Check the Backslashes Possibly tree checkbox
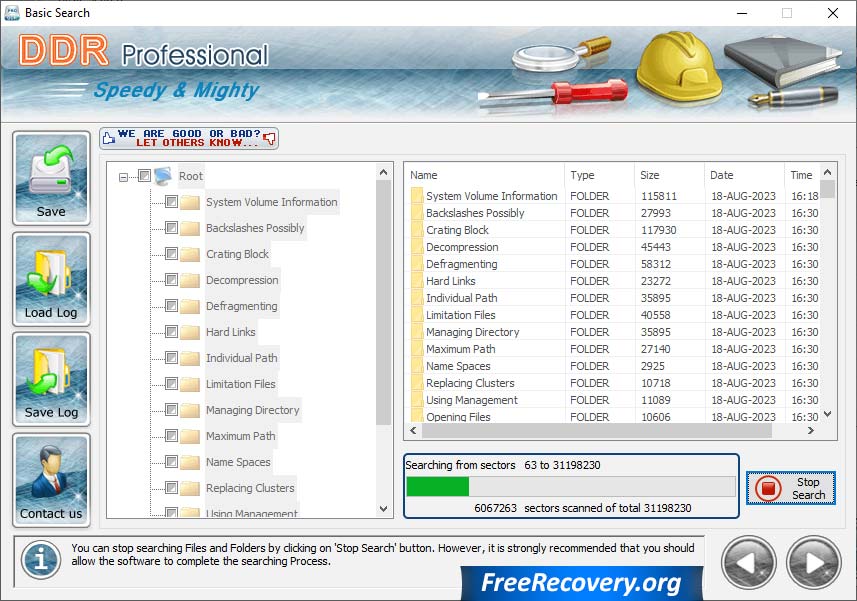Viewport: 857px width, 601px height. (x=171, y=227)
